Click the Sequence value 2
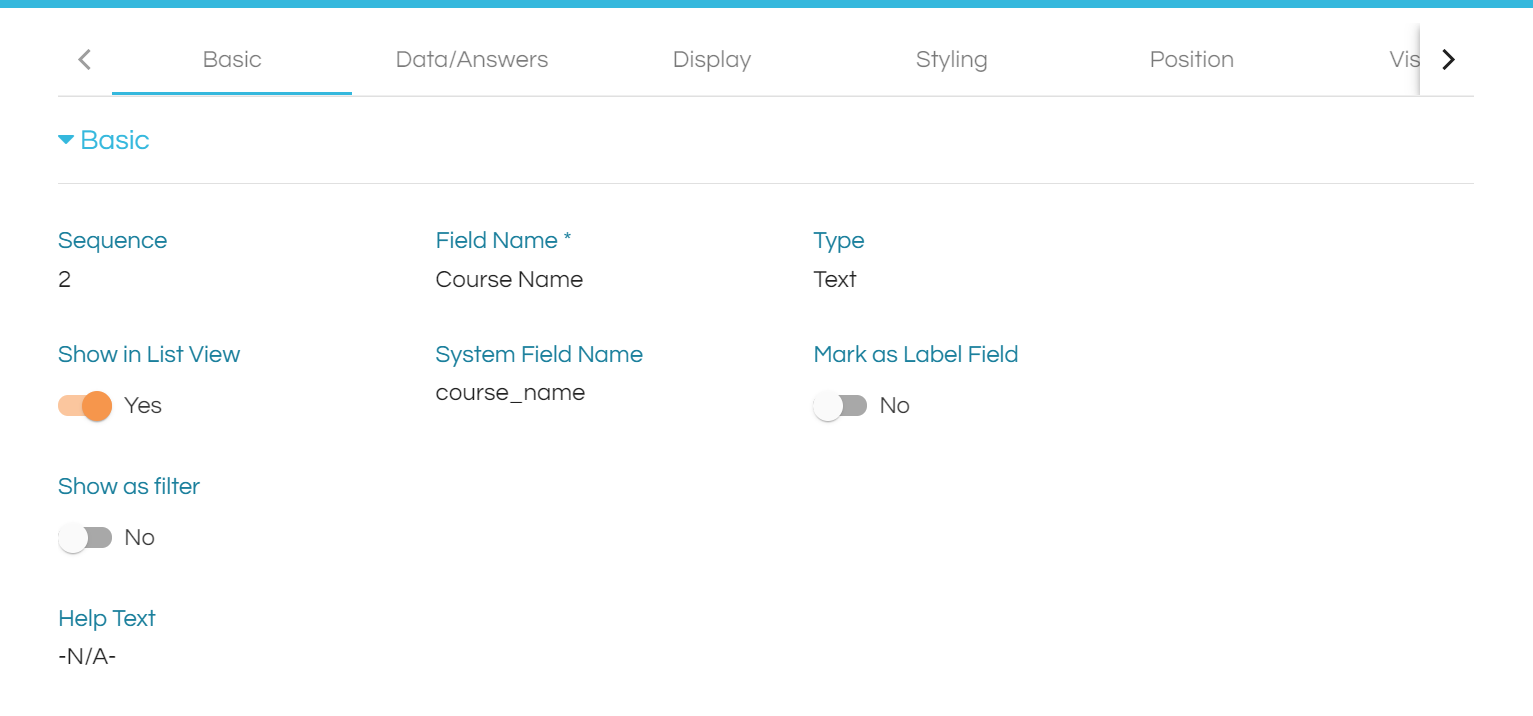Image resolution: width=1533 pixels, height=716 pixels. coord(65,280)
